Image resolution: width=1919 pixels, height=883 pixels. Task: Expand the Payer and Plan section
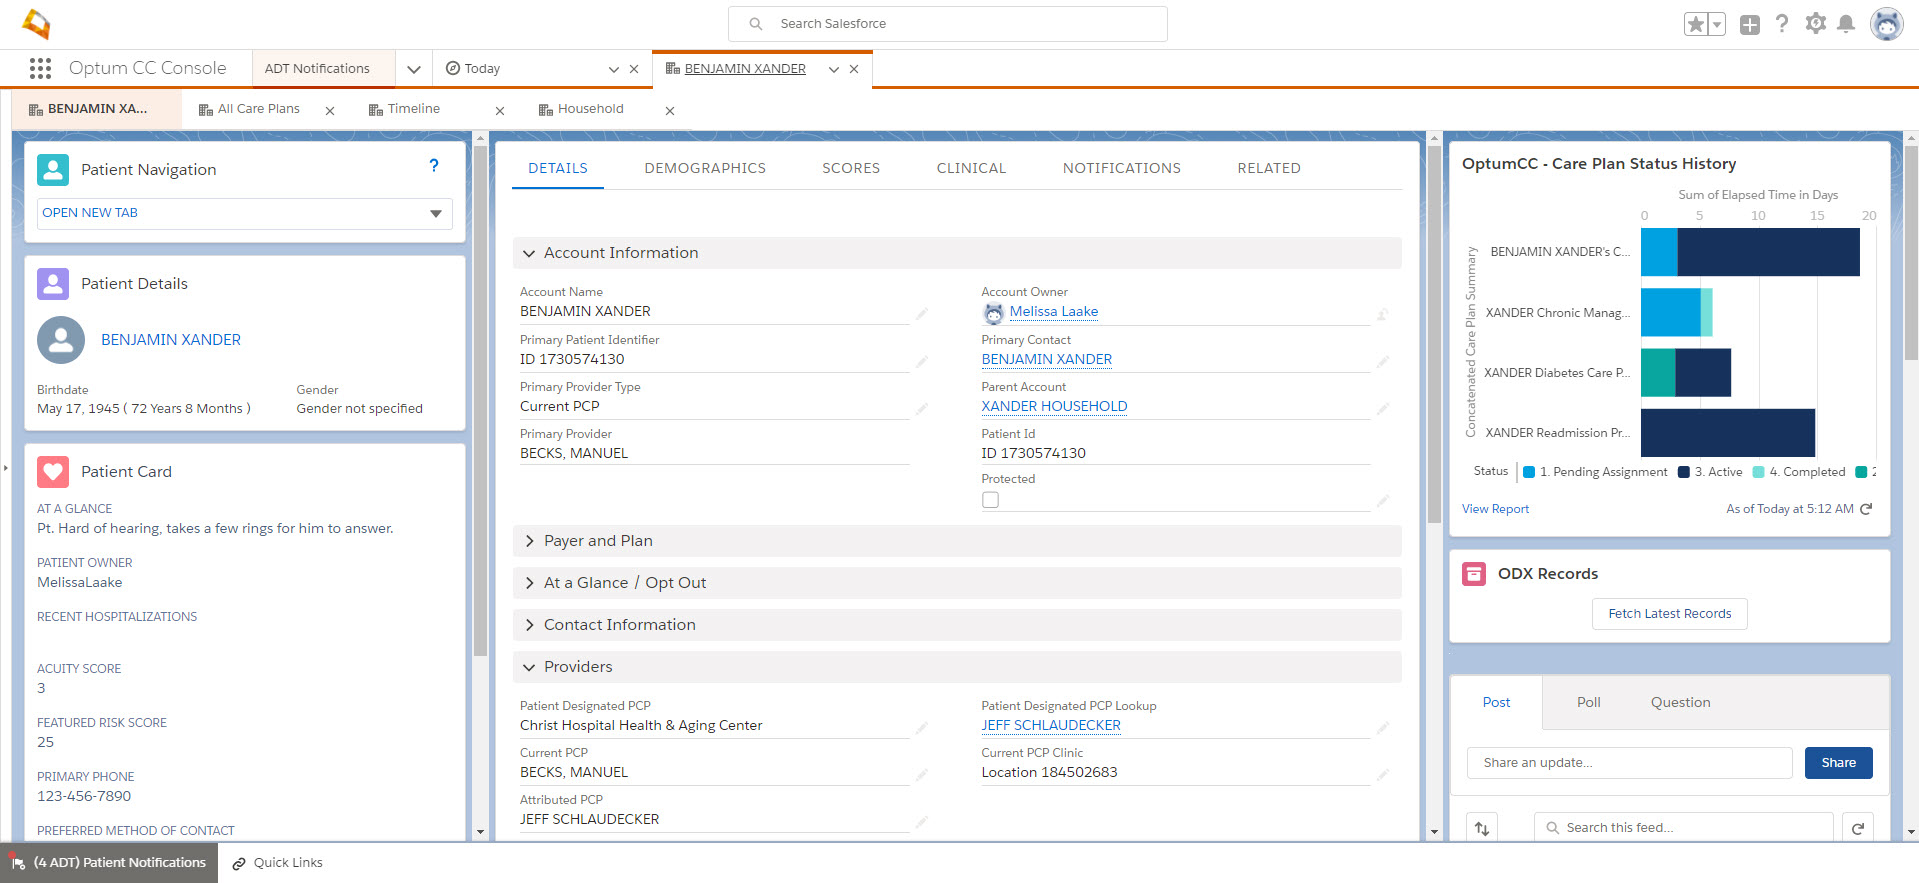pos(598,541)
